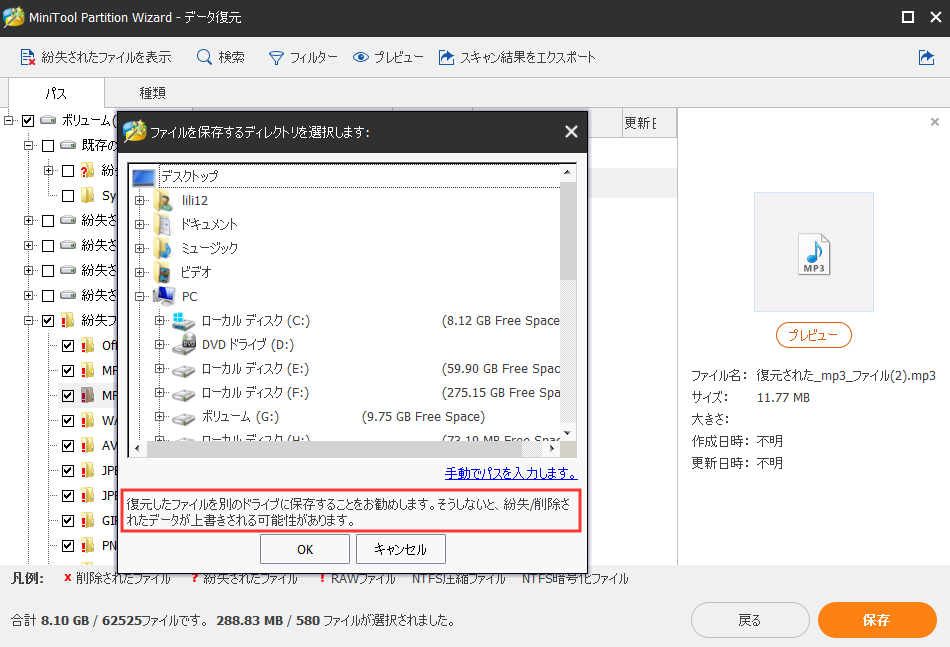Expand ローカル ディスク (C:) node

159,320
